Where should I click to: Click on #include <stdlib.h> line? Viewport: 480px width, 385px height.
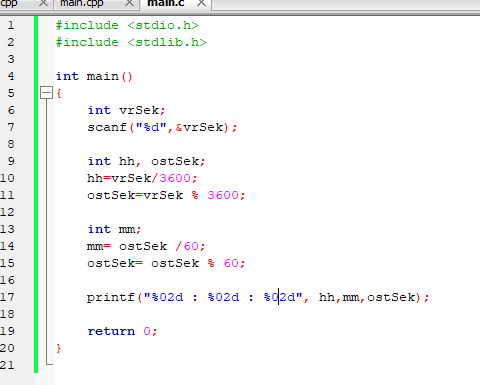pyautogui.click(x=131, y=42)
